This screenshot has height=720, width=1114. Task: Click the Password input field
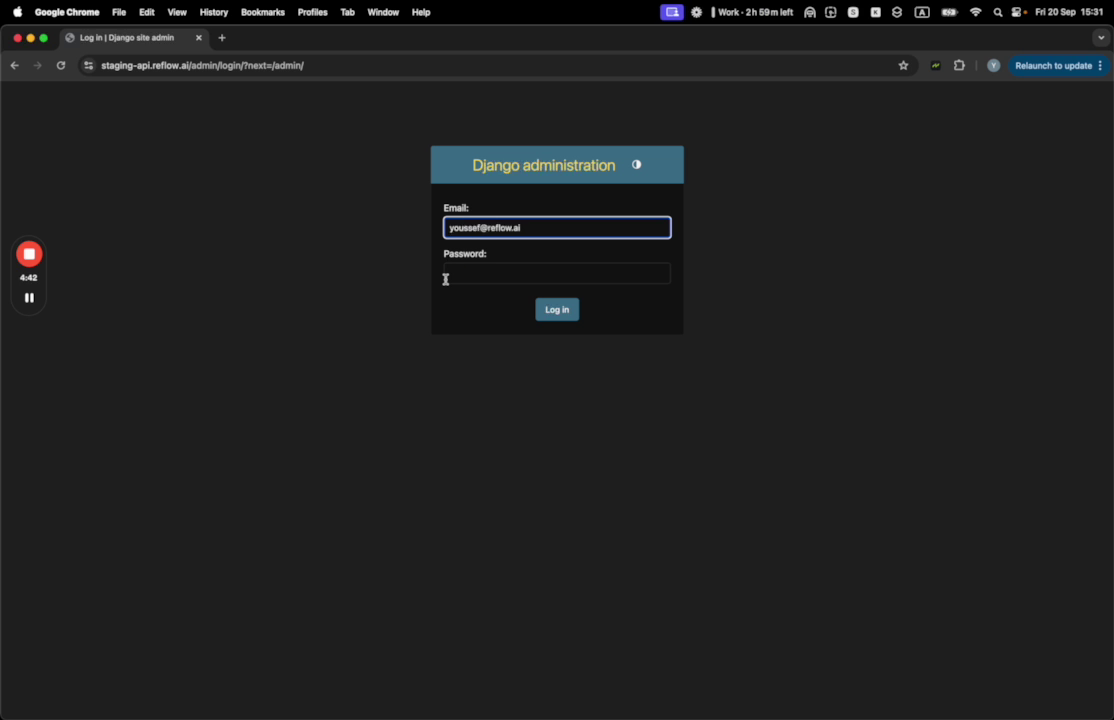tap(557, 274)
